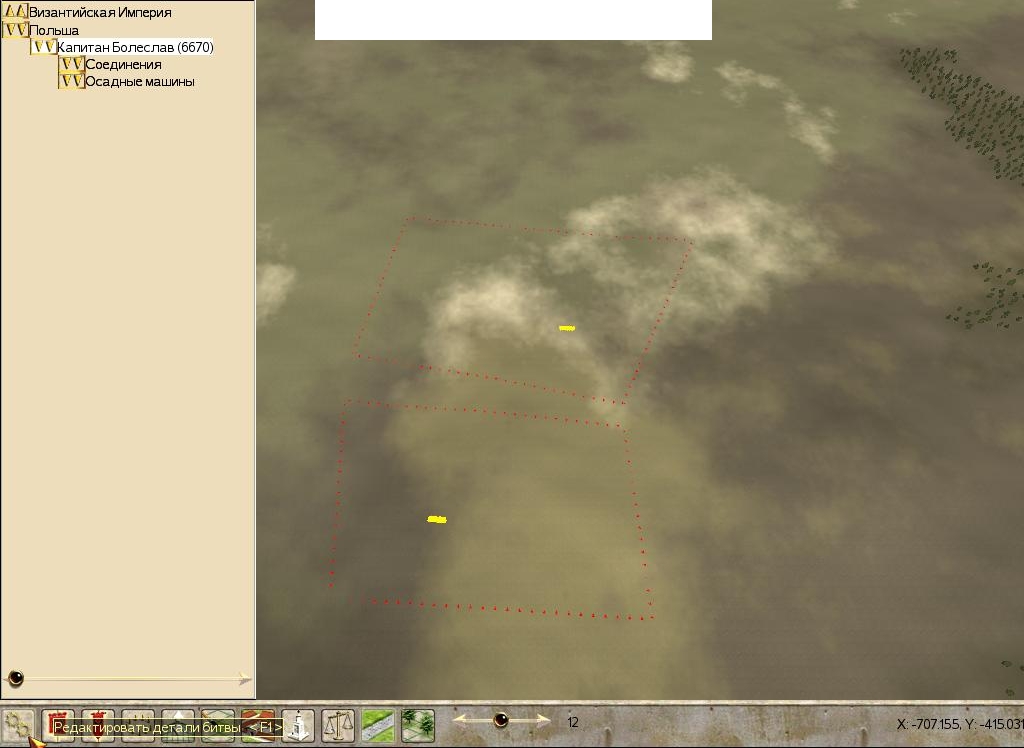This screenshot has height=748, width=1024.
Task: Collapse the Капитан Болеслав army node
Action: 43,47
